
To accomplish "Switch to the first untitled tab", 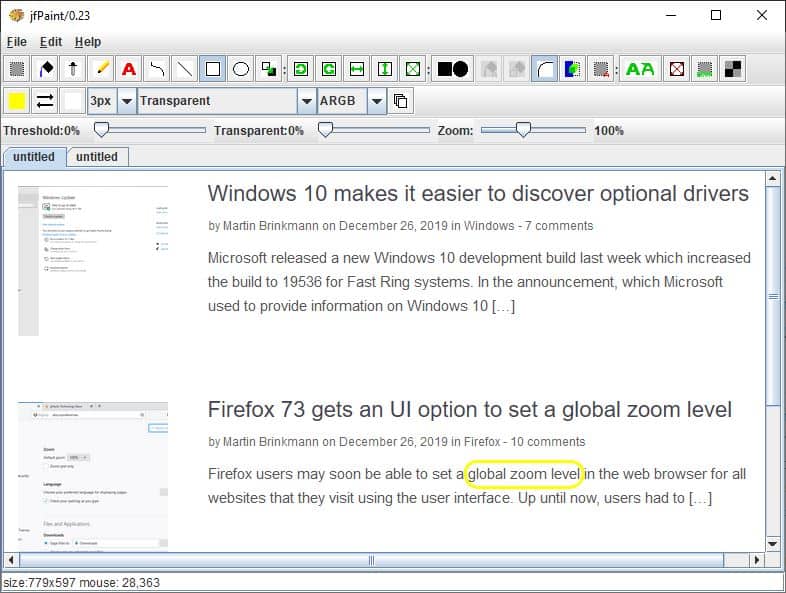I will 34,157.
